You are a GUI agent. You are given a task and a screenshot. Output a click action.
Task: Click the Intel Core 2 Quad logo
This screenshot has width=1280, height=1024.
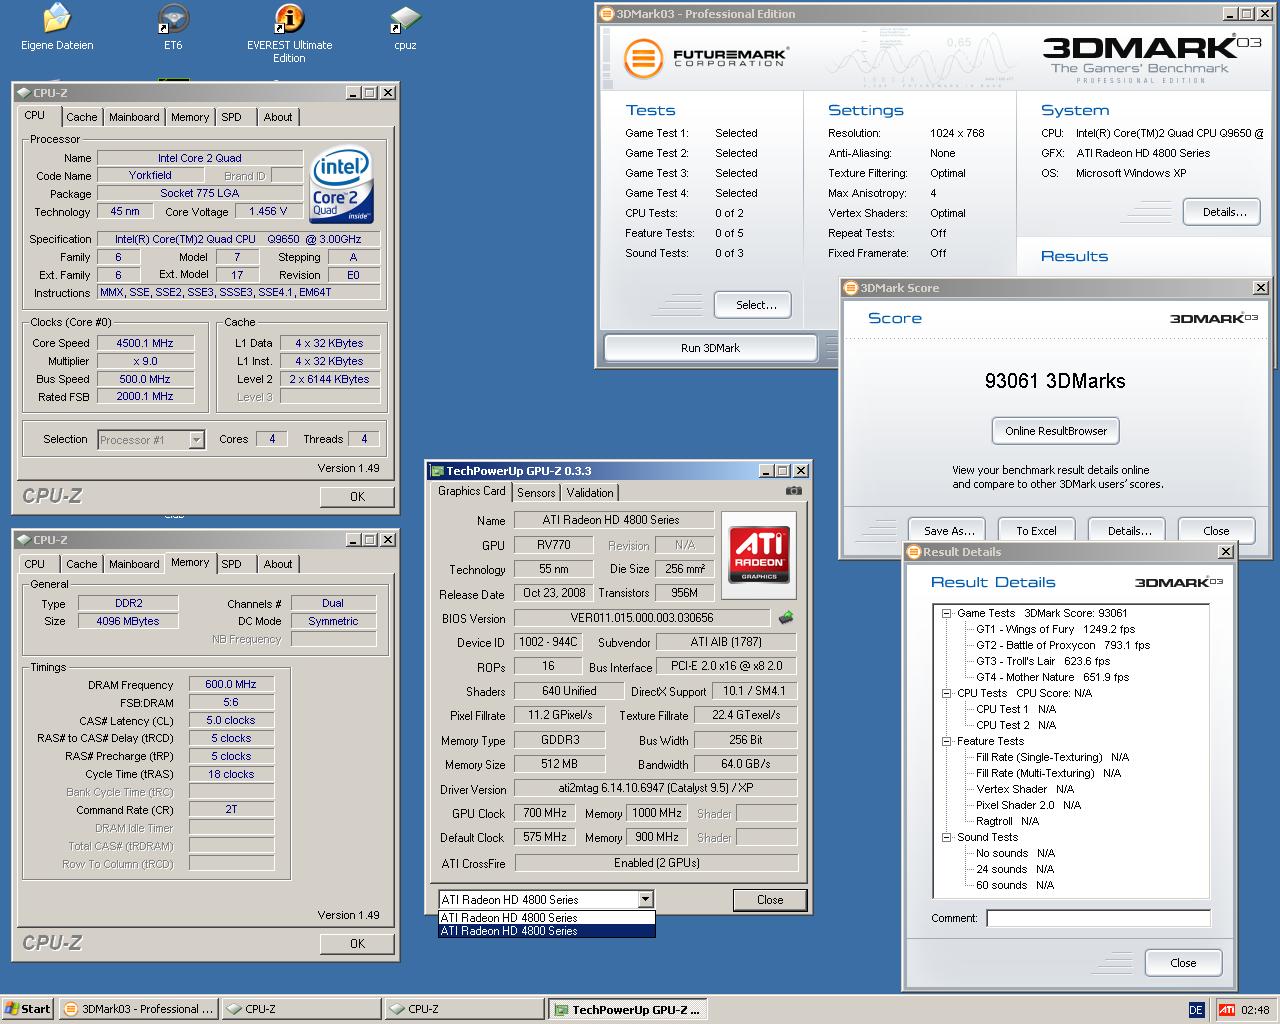[341, 185]
